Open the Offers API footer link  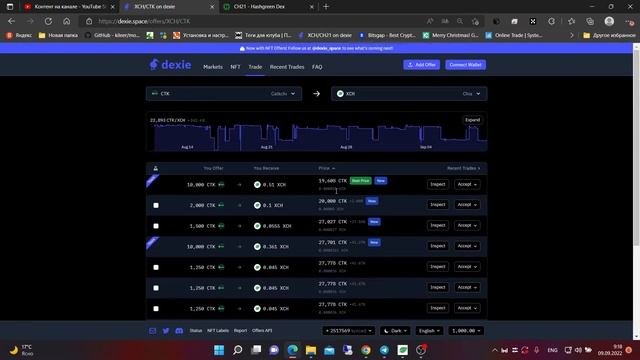pyautogui.click(x=262, y=331)
